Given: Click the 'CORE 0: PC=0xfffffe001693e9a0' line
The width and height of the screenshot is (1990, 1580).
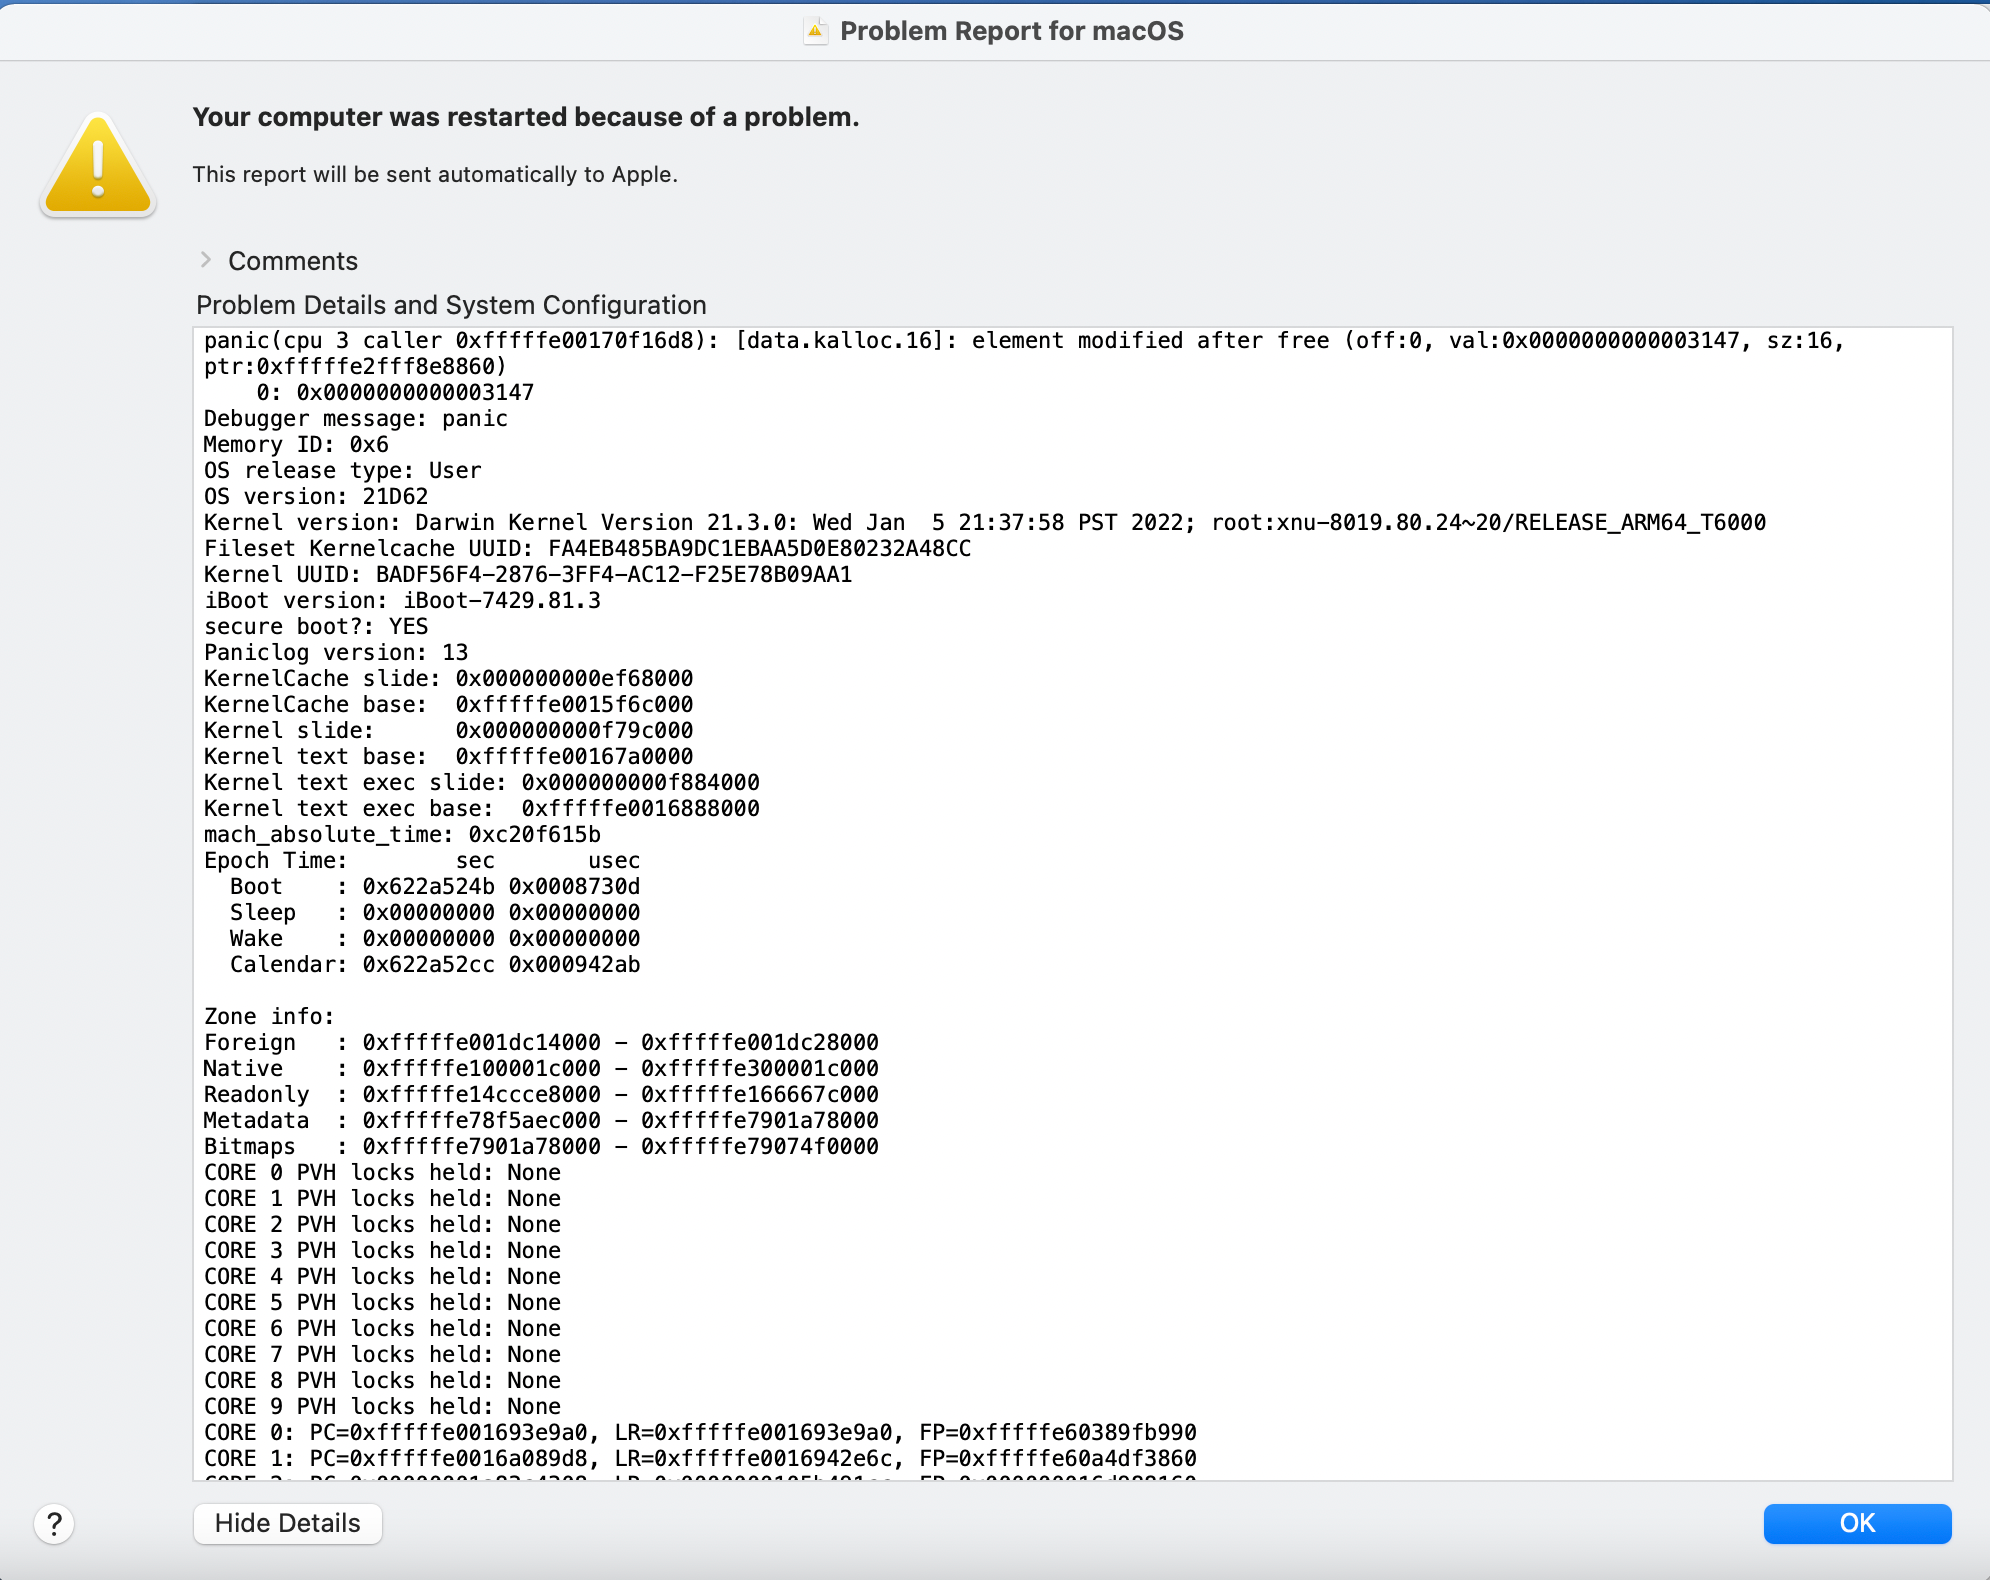Looking at the screenshot, I should click(700, 1433).
